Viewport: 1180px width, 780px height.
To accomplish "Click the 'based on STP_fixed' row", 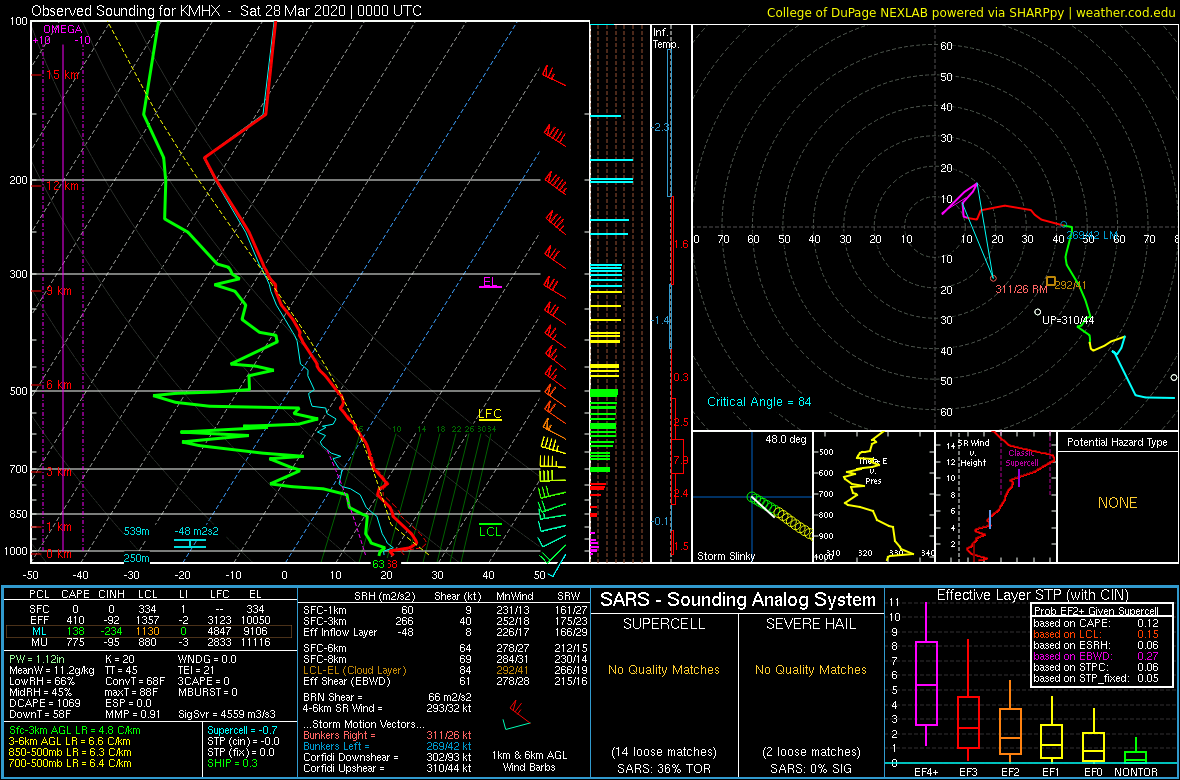I will pos(1098,680).
